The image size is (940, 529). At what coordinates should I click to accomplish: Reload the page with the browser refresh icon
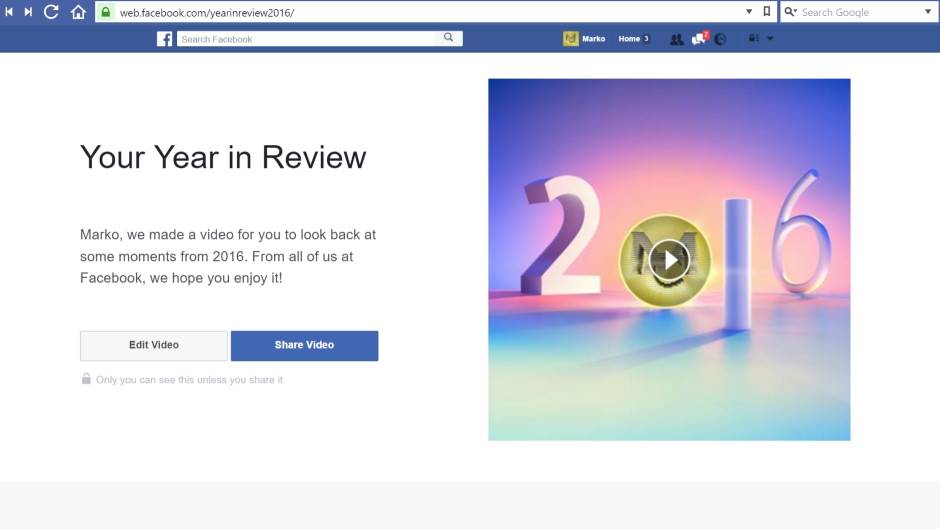(51, 12)
